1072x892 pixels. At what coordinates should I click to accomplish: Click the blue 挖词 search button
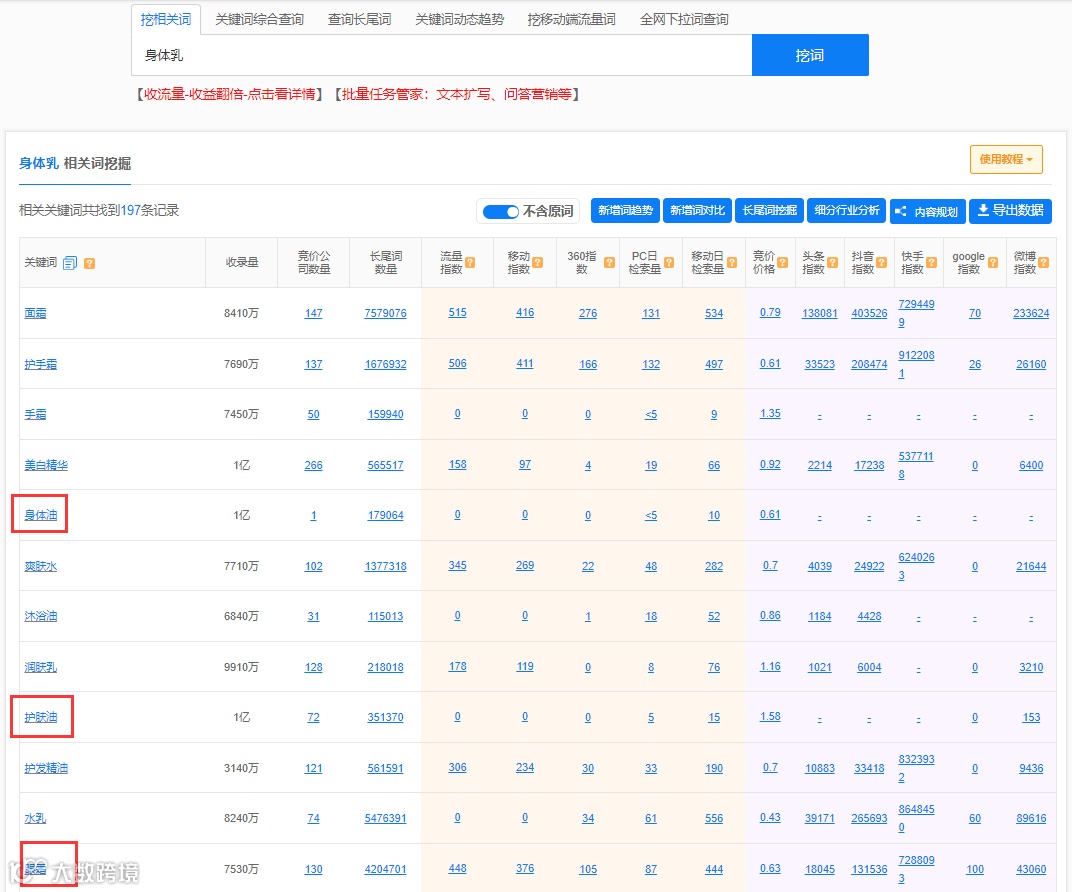[x=810, y=55]
